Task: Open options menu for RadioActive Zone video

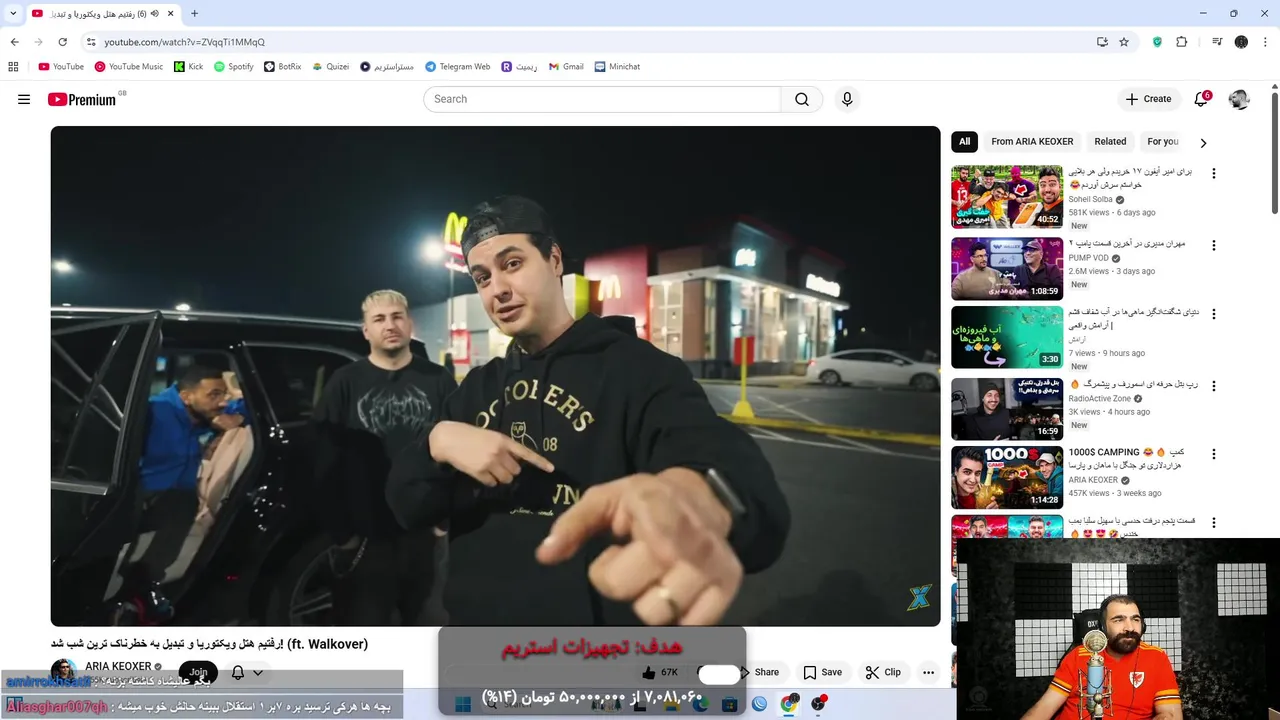Action: coord(1214,386)
